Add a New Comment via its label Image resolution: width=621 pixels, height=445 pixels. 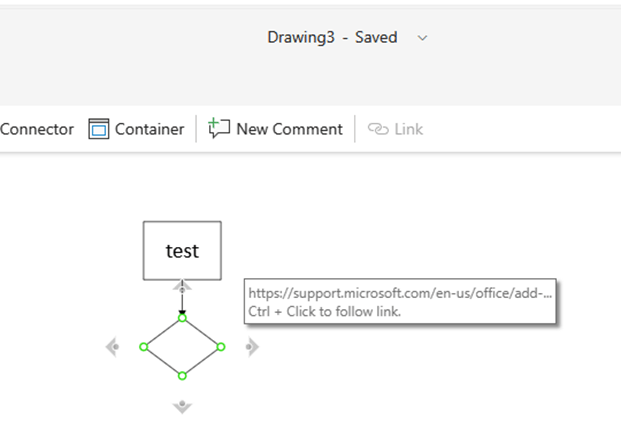[x=289, y=129]
